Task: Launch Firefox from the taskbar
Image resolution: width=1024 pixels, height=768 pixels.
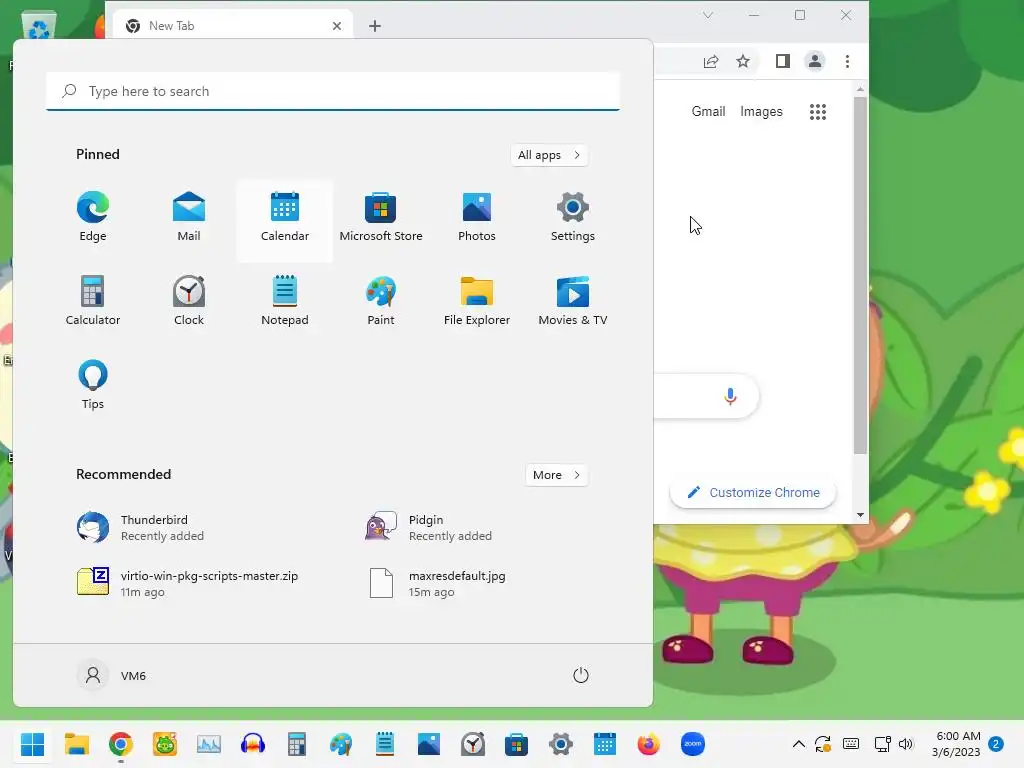Action: pos(648,744)
